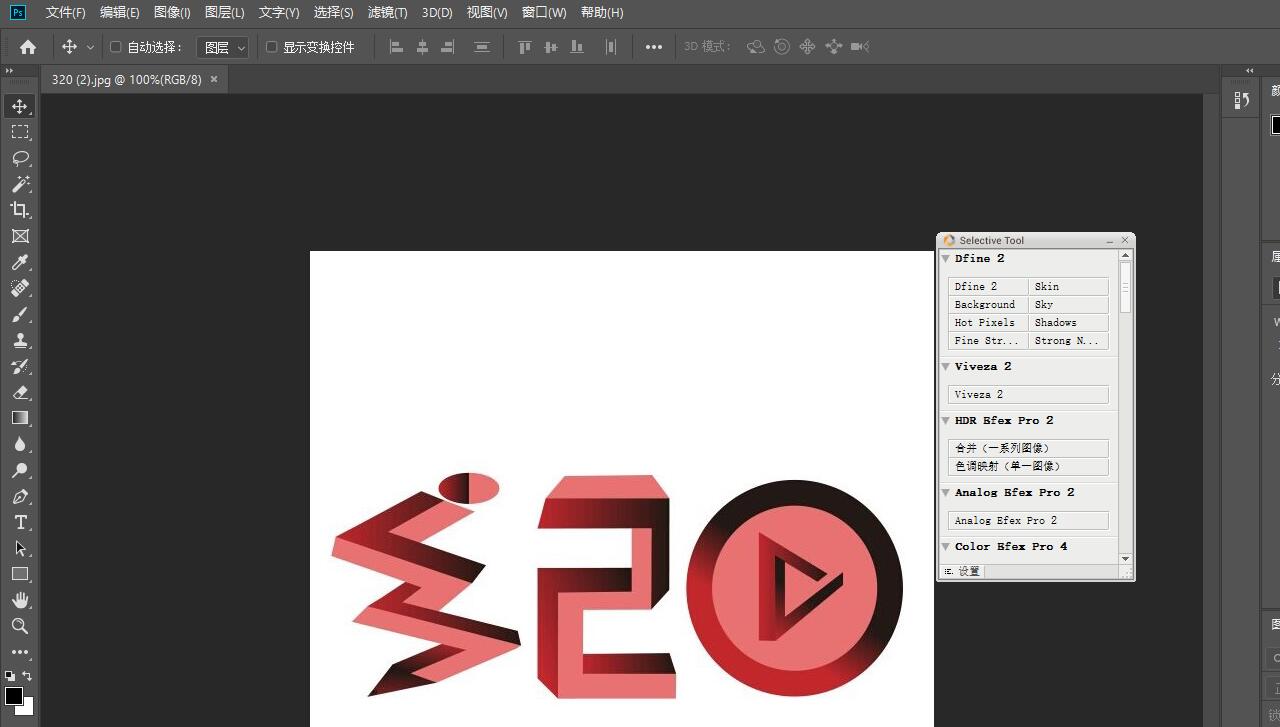Collapse the Dfine 2 section
The width and height of the screenshot is (1280, 727).
tap(946, 259)
